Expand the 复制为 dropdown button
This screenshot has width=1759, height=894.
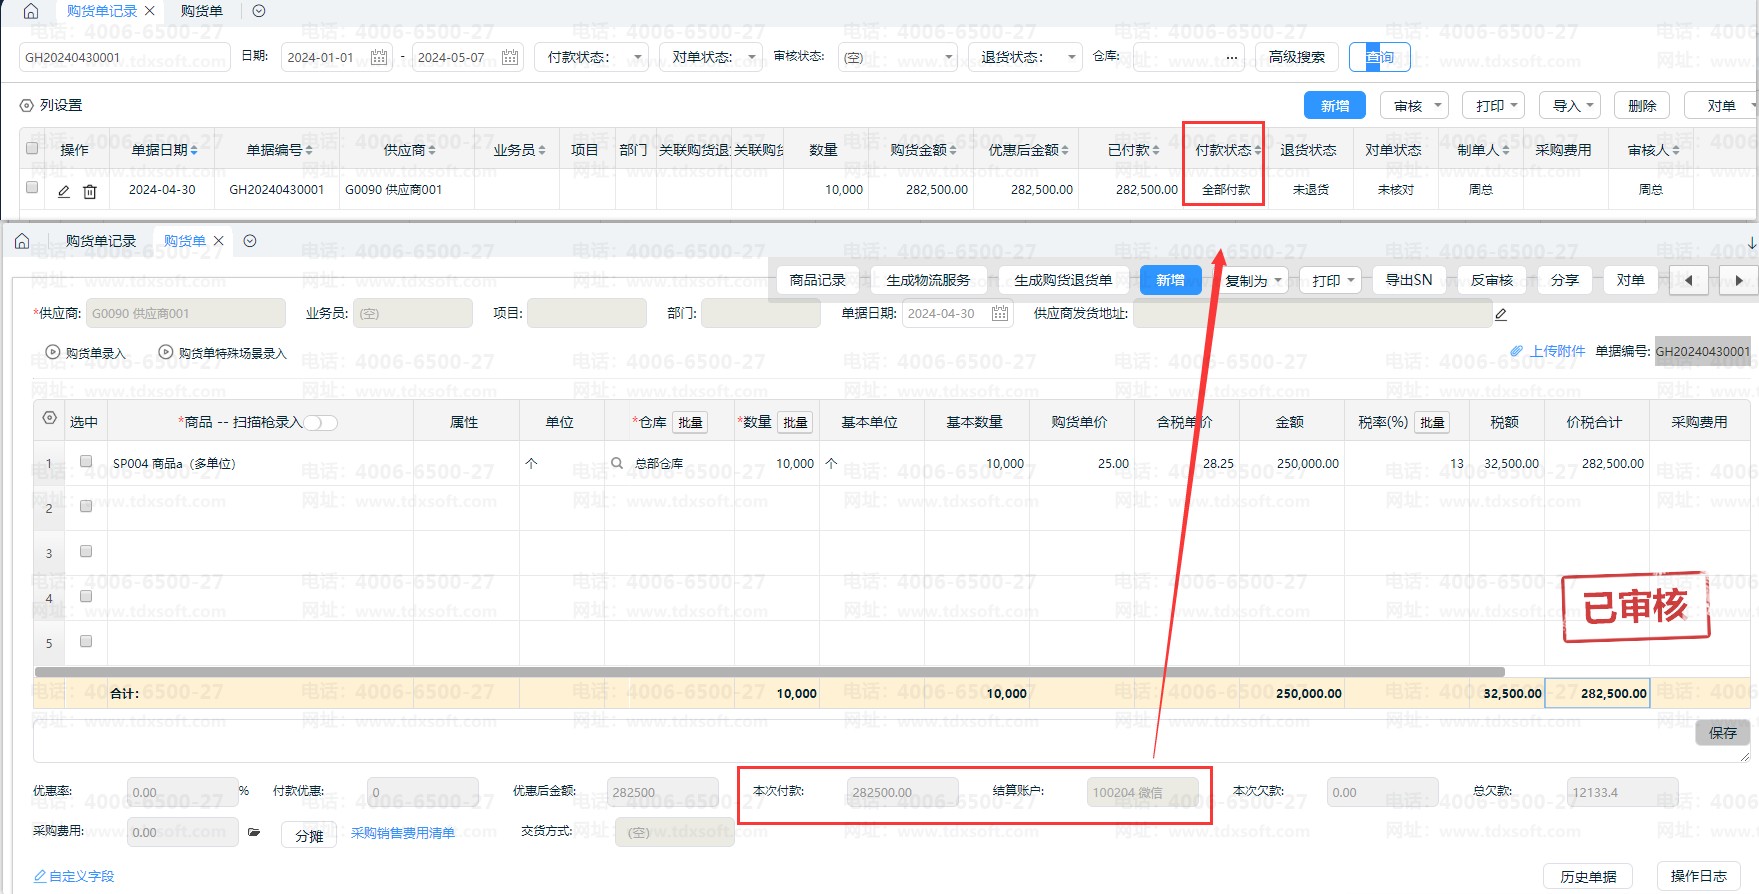click(x=1253, y=280)
